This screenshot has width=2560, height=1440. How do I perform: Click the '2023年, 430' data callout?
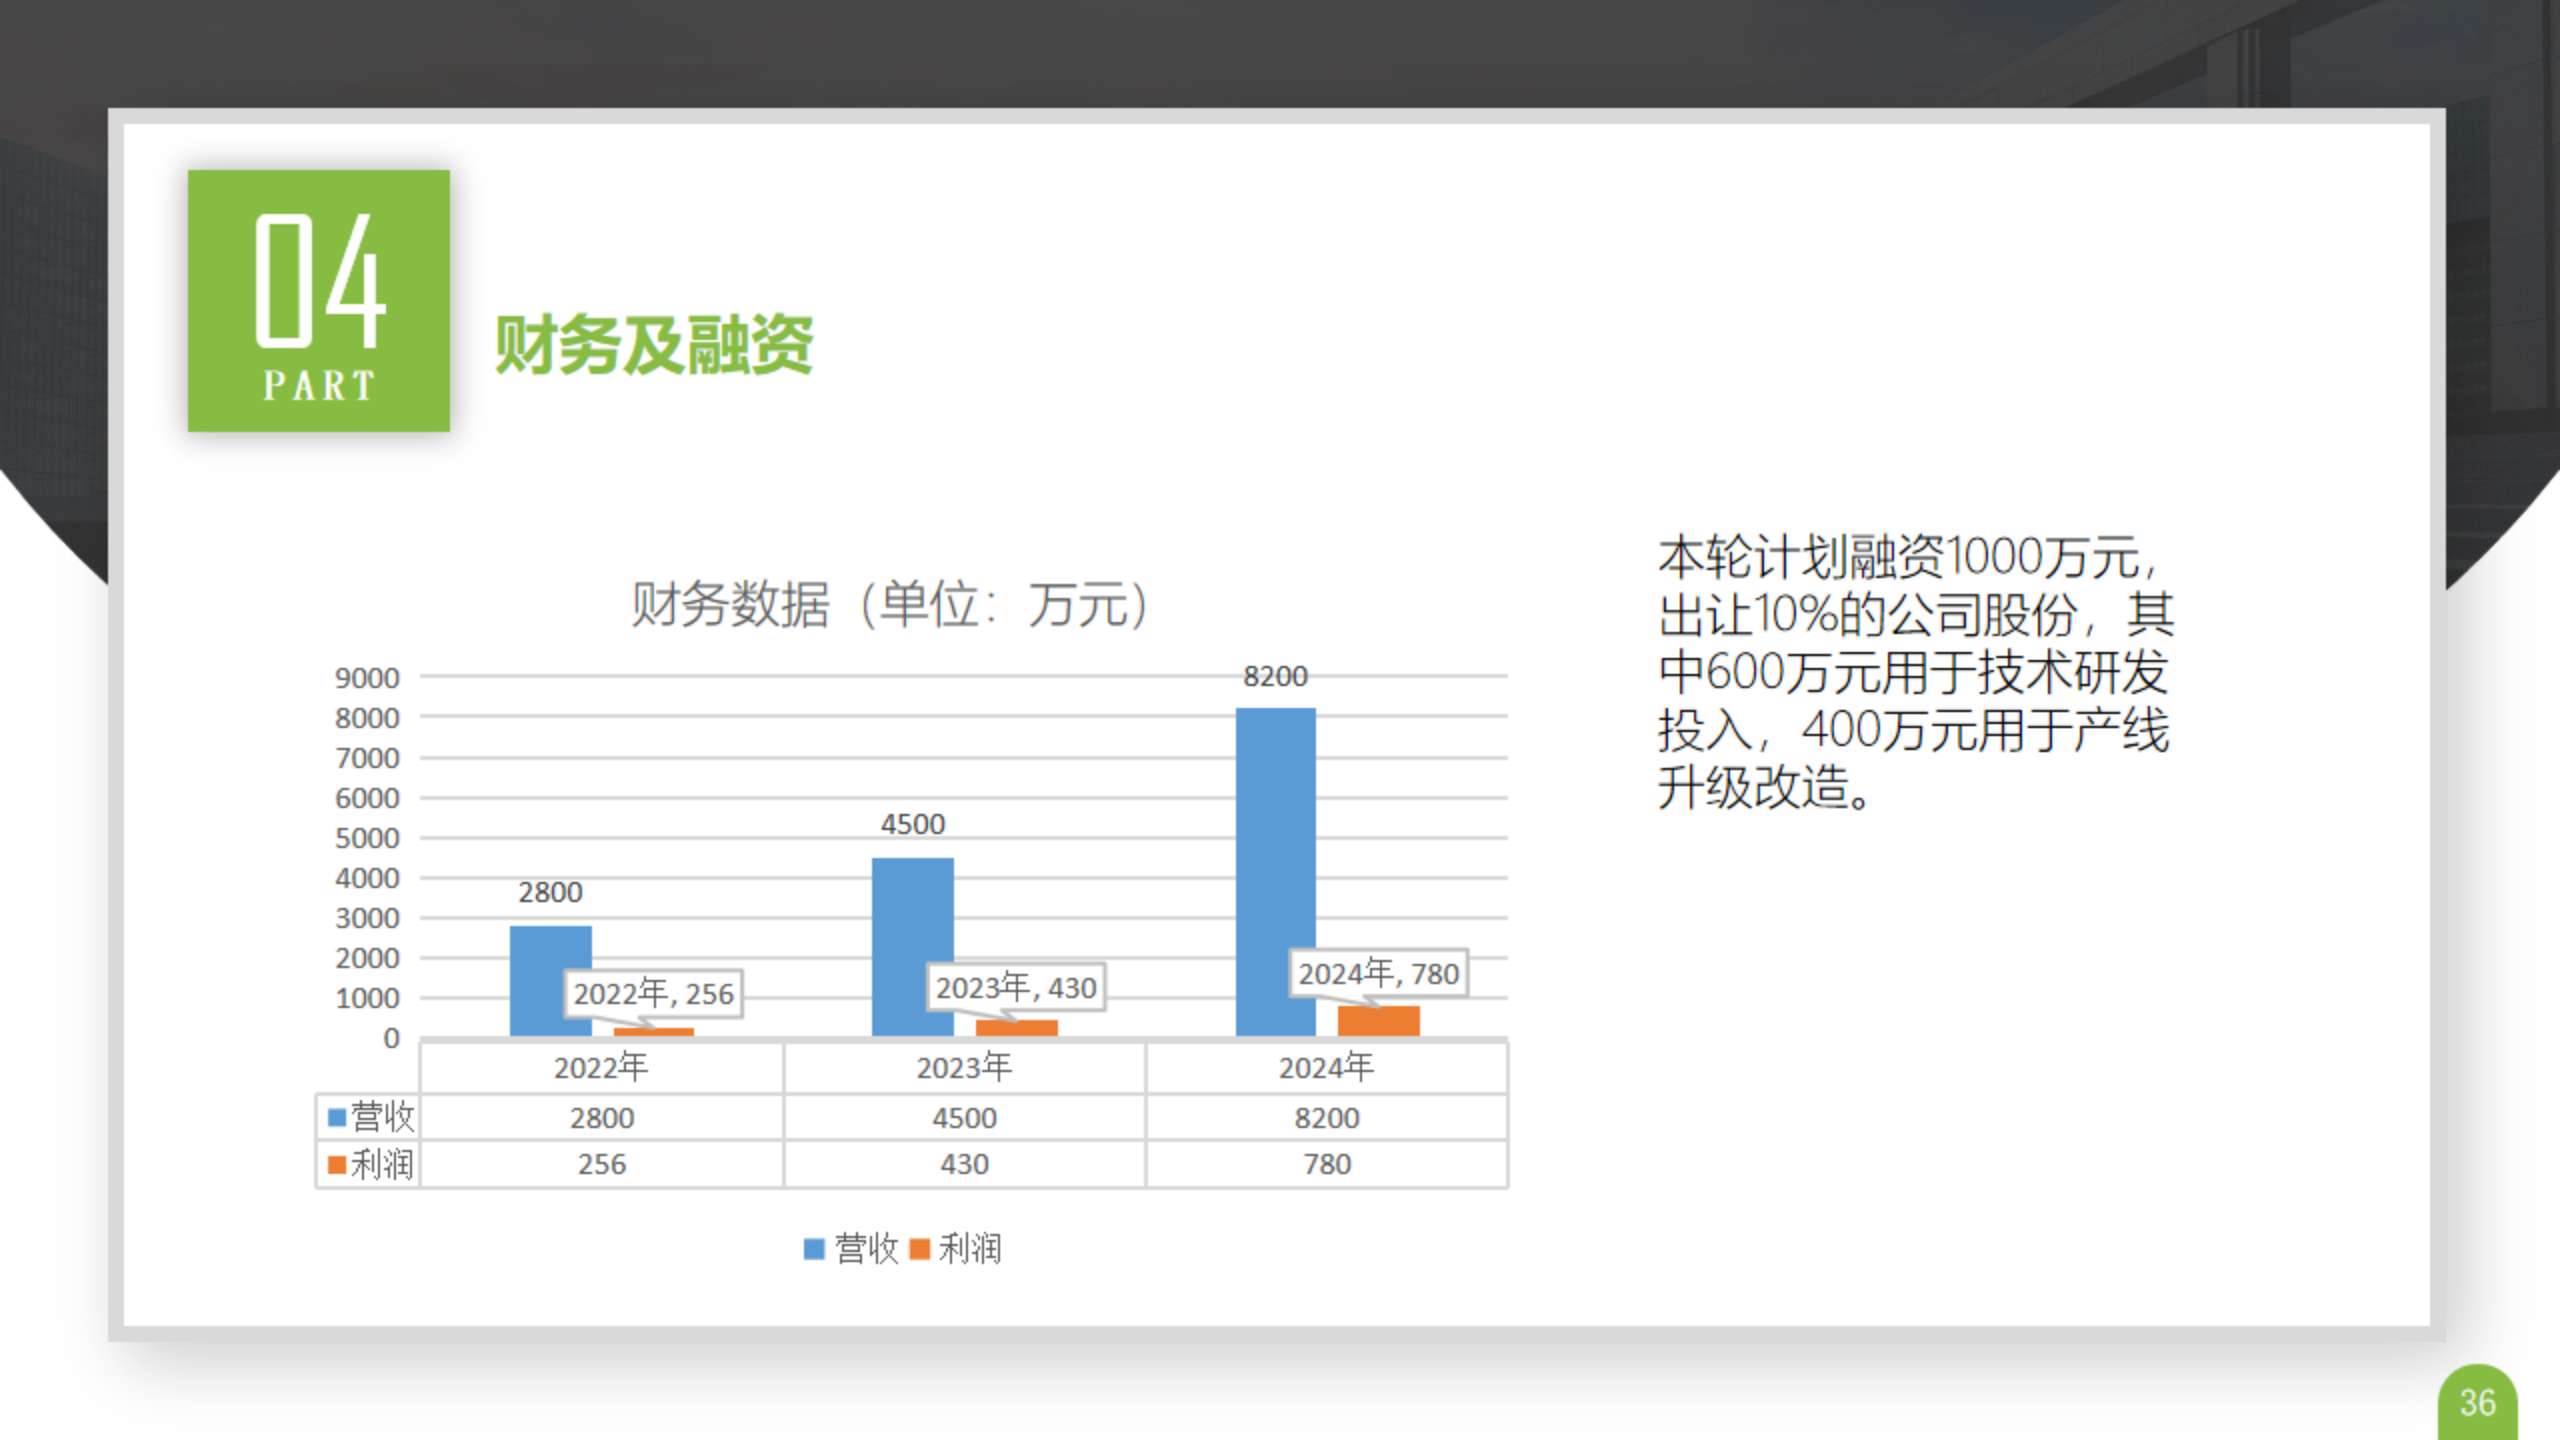(1015, 988)
